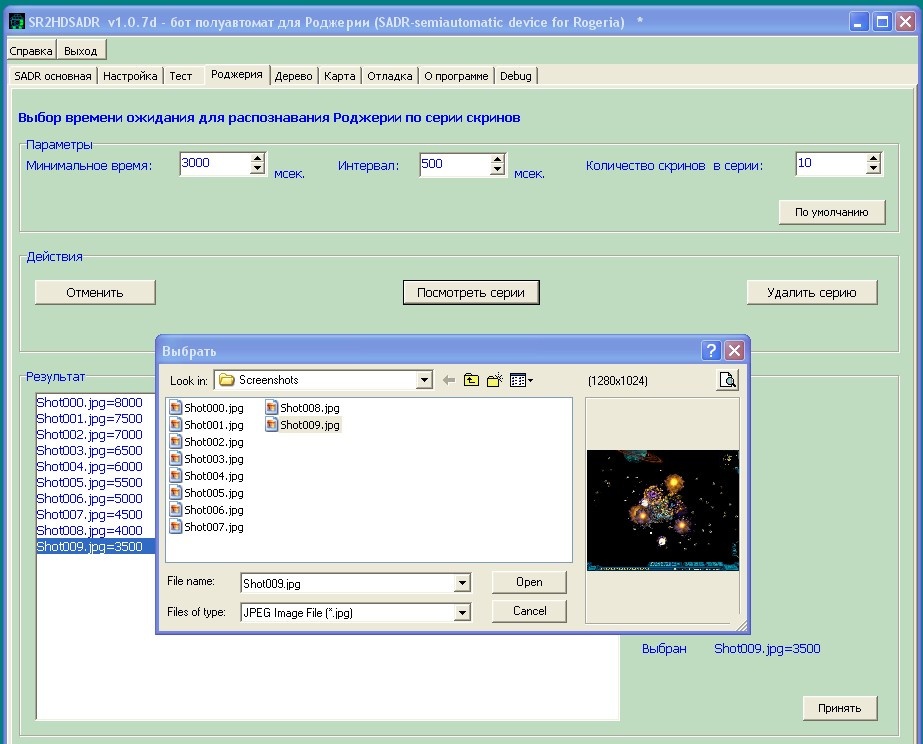
Task: Select the Роджерия tab
Action: pos(237,74)
